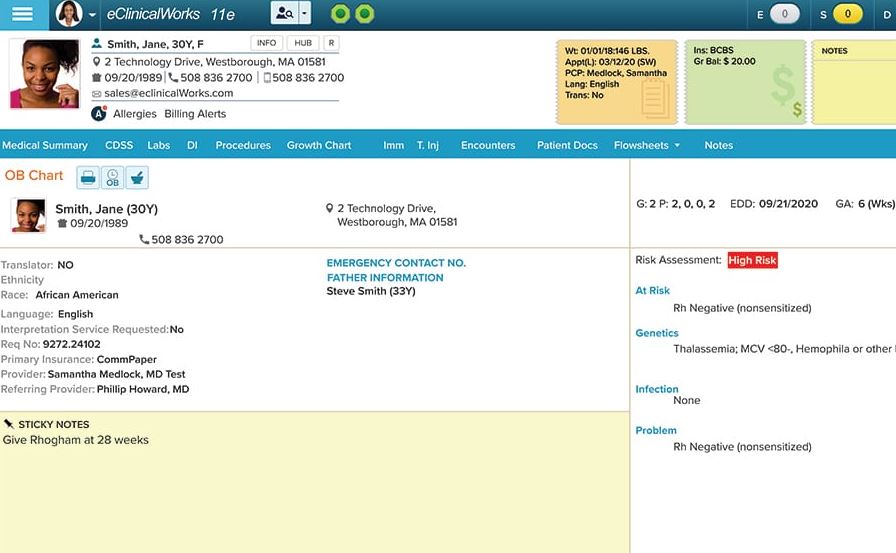The image size is (896, 553).
Task: Click the OB history clock icon
Action: [x=113, y=178]
